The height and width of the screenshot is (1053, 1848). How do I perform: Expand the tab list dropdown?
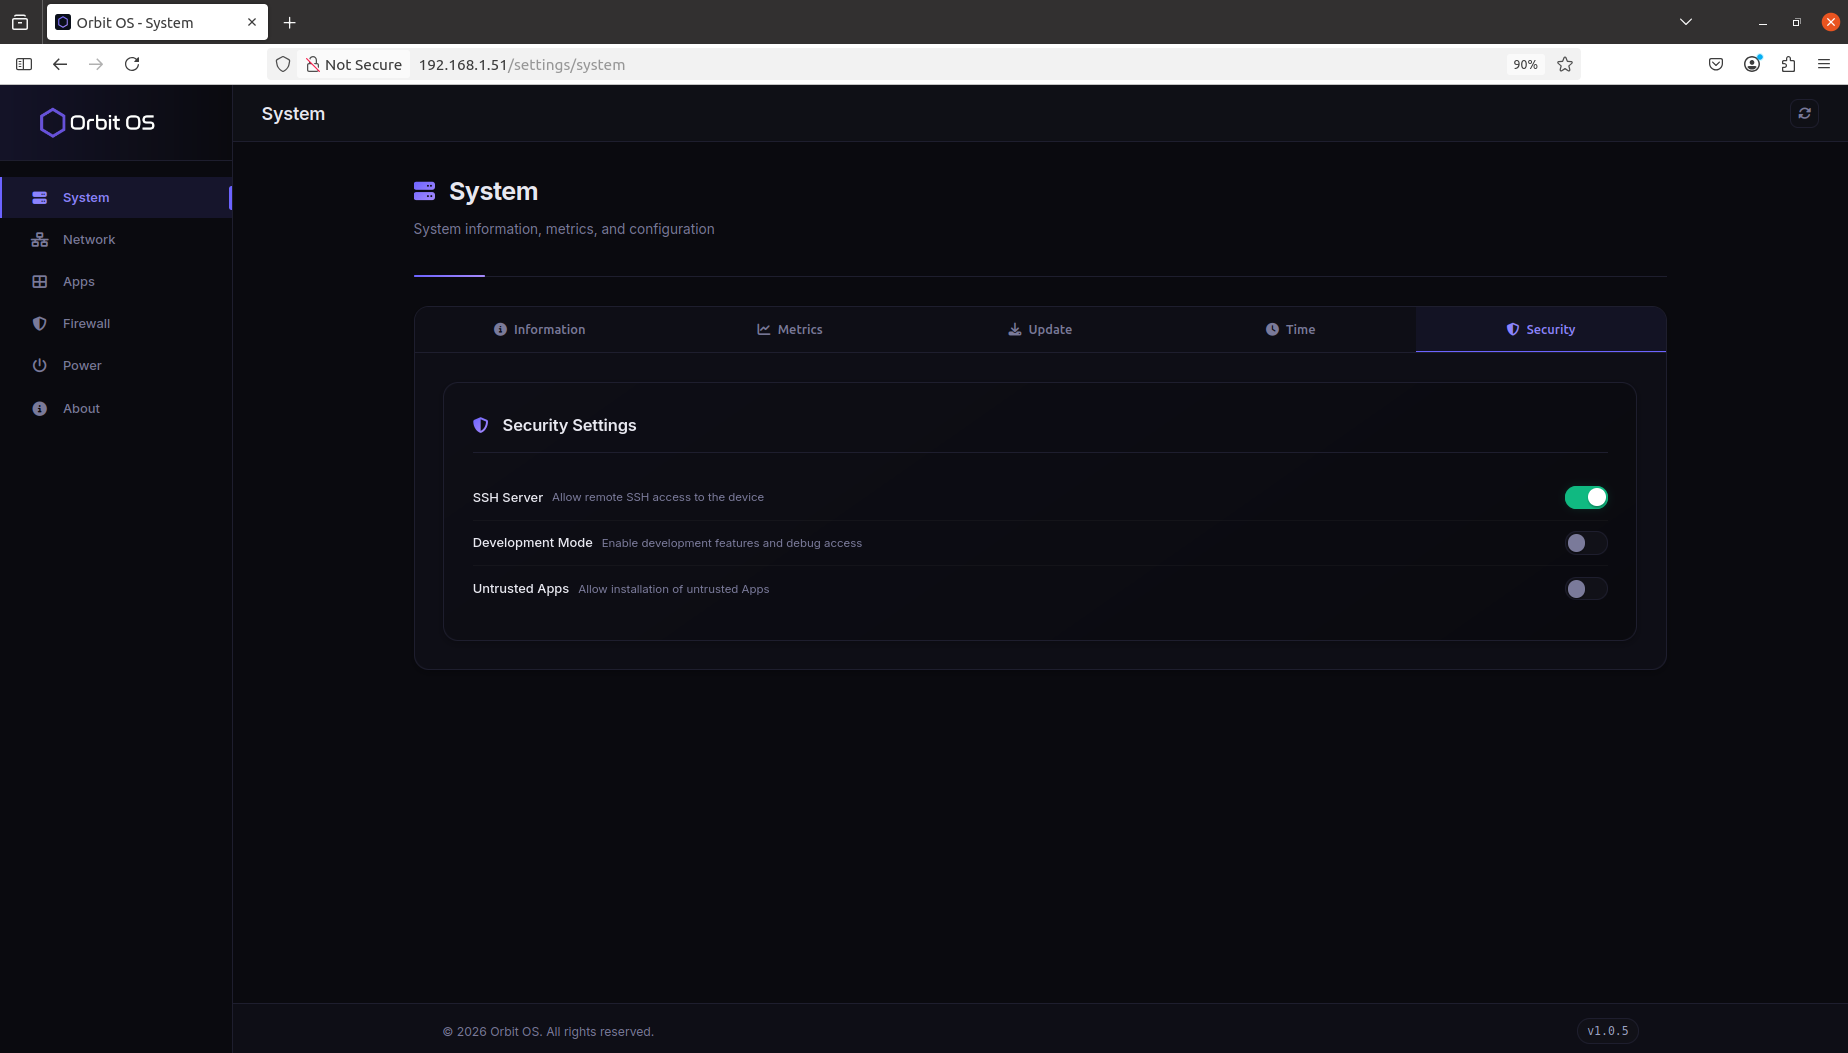tap(1685, 21)
